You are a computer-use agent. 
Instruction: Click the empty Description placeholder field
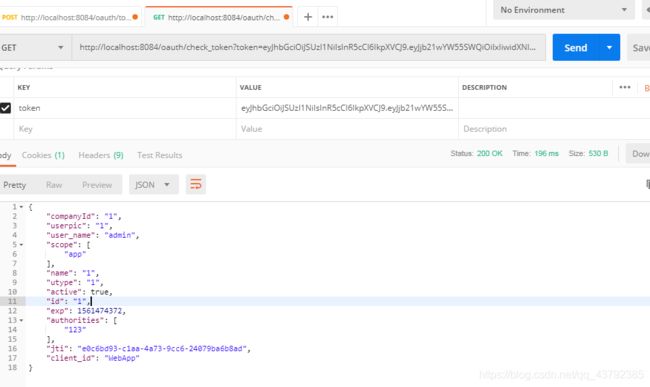point(554,129)
